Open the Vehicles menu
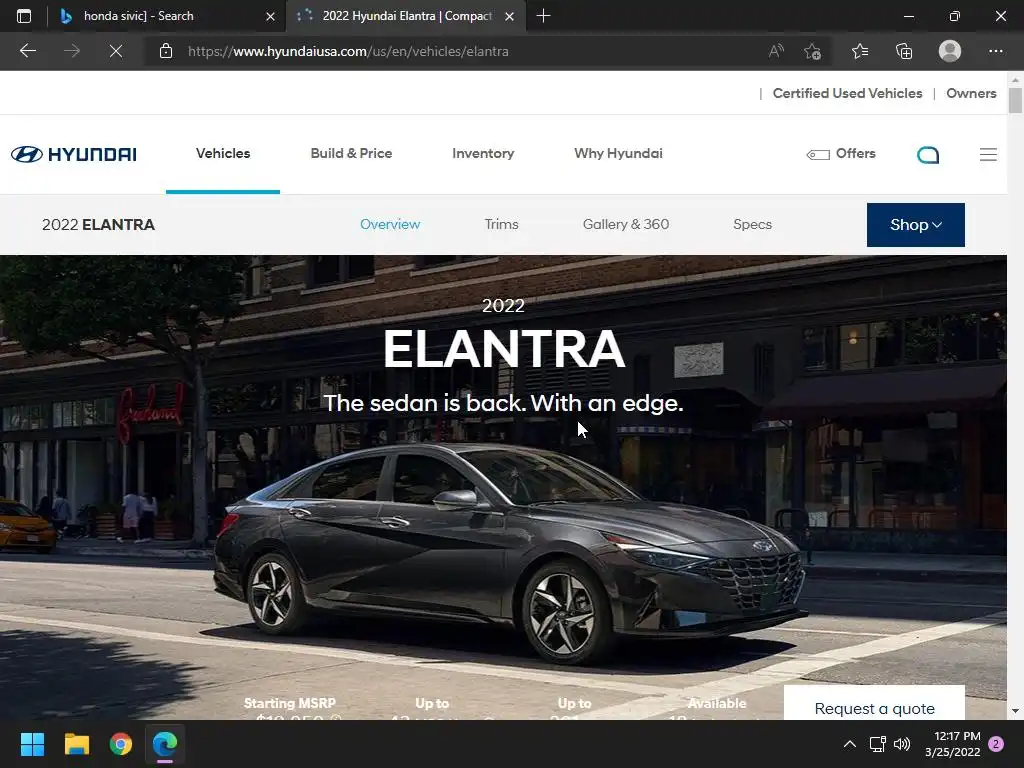 tap(223, 153)
